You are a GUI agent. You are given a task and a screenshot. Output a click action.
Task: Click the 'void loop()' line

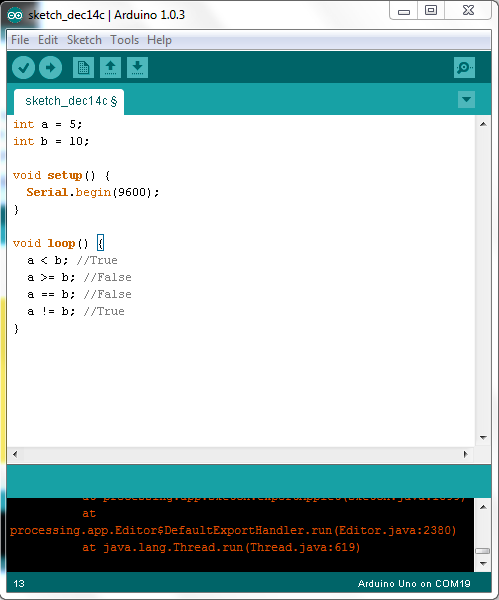(58, 243)
